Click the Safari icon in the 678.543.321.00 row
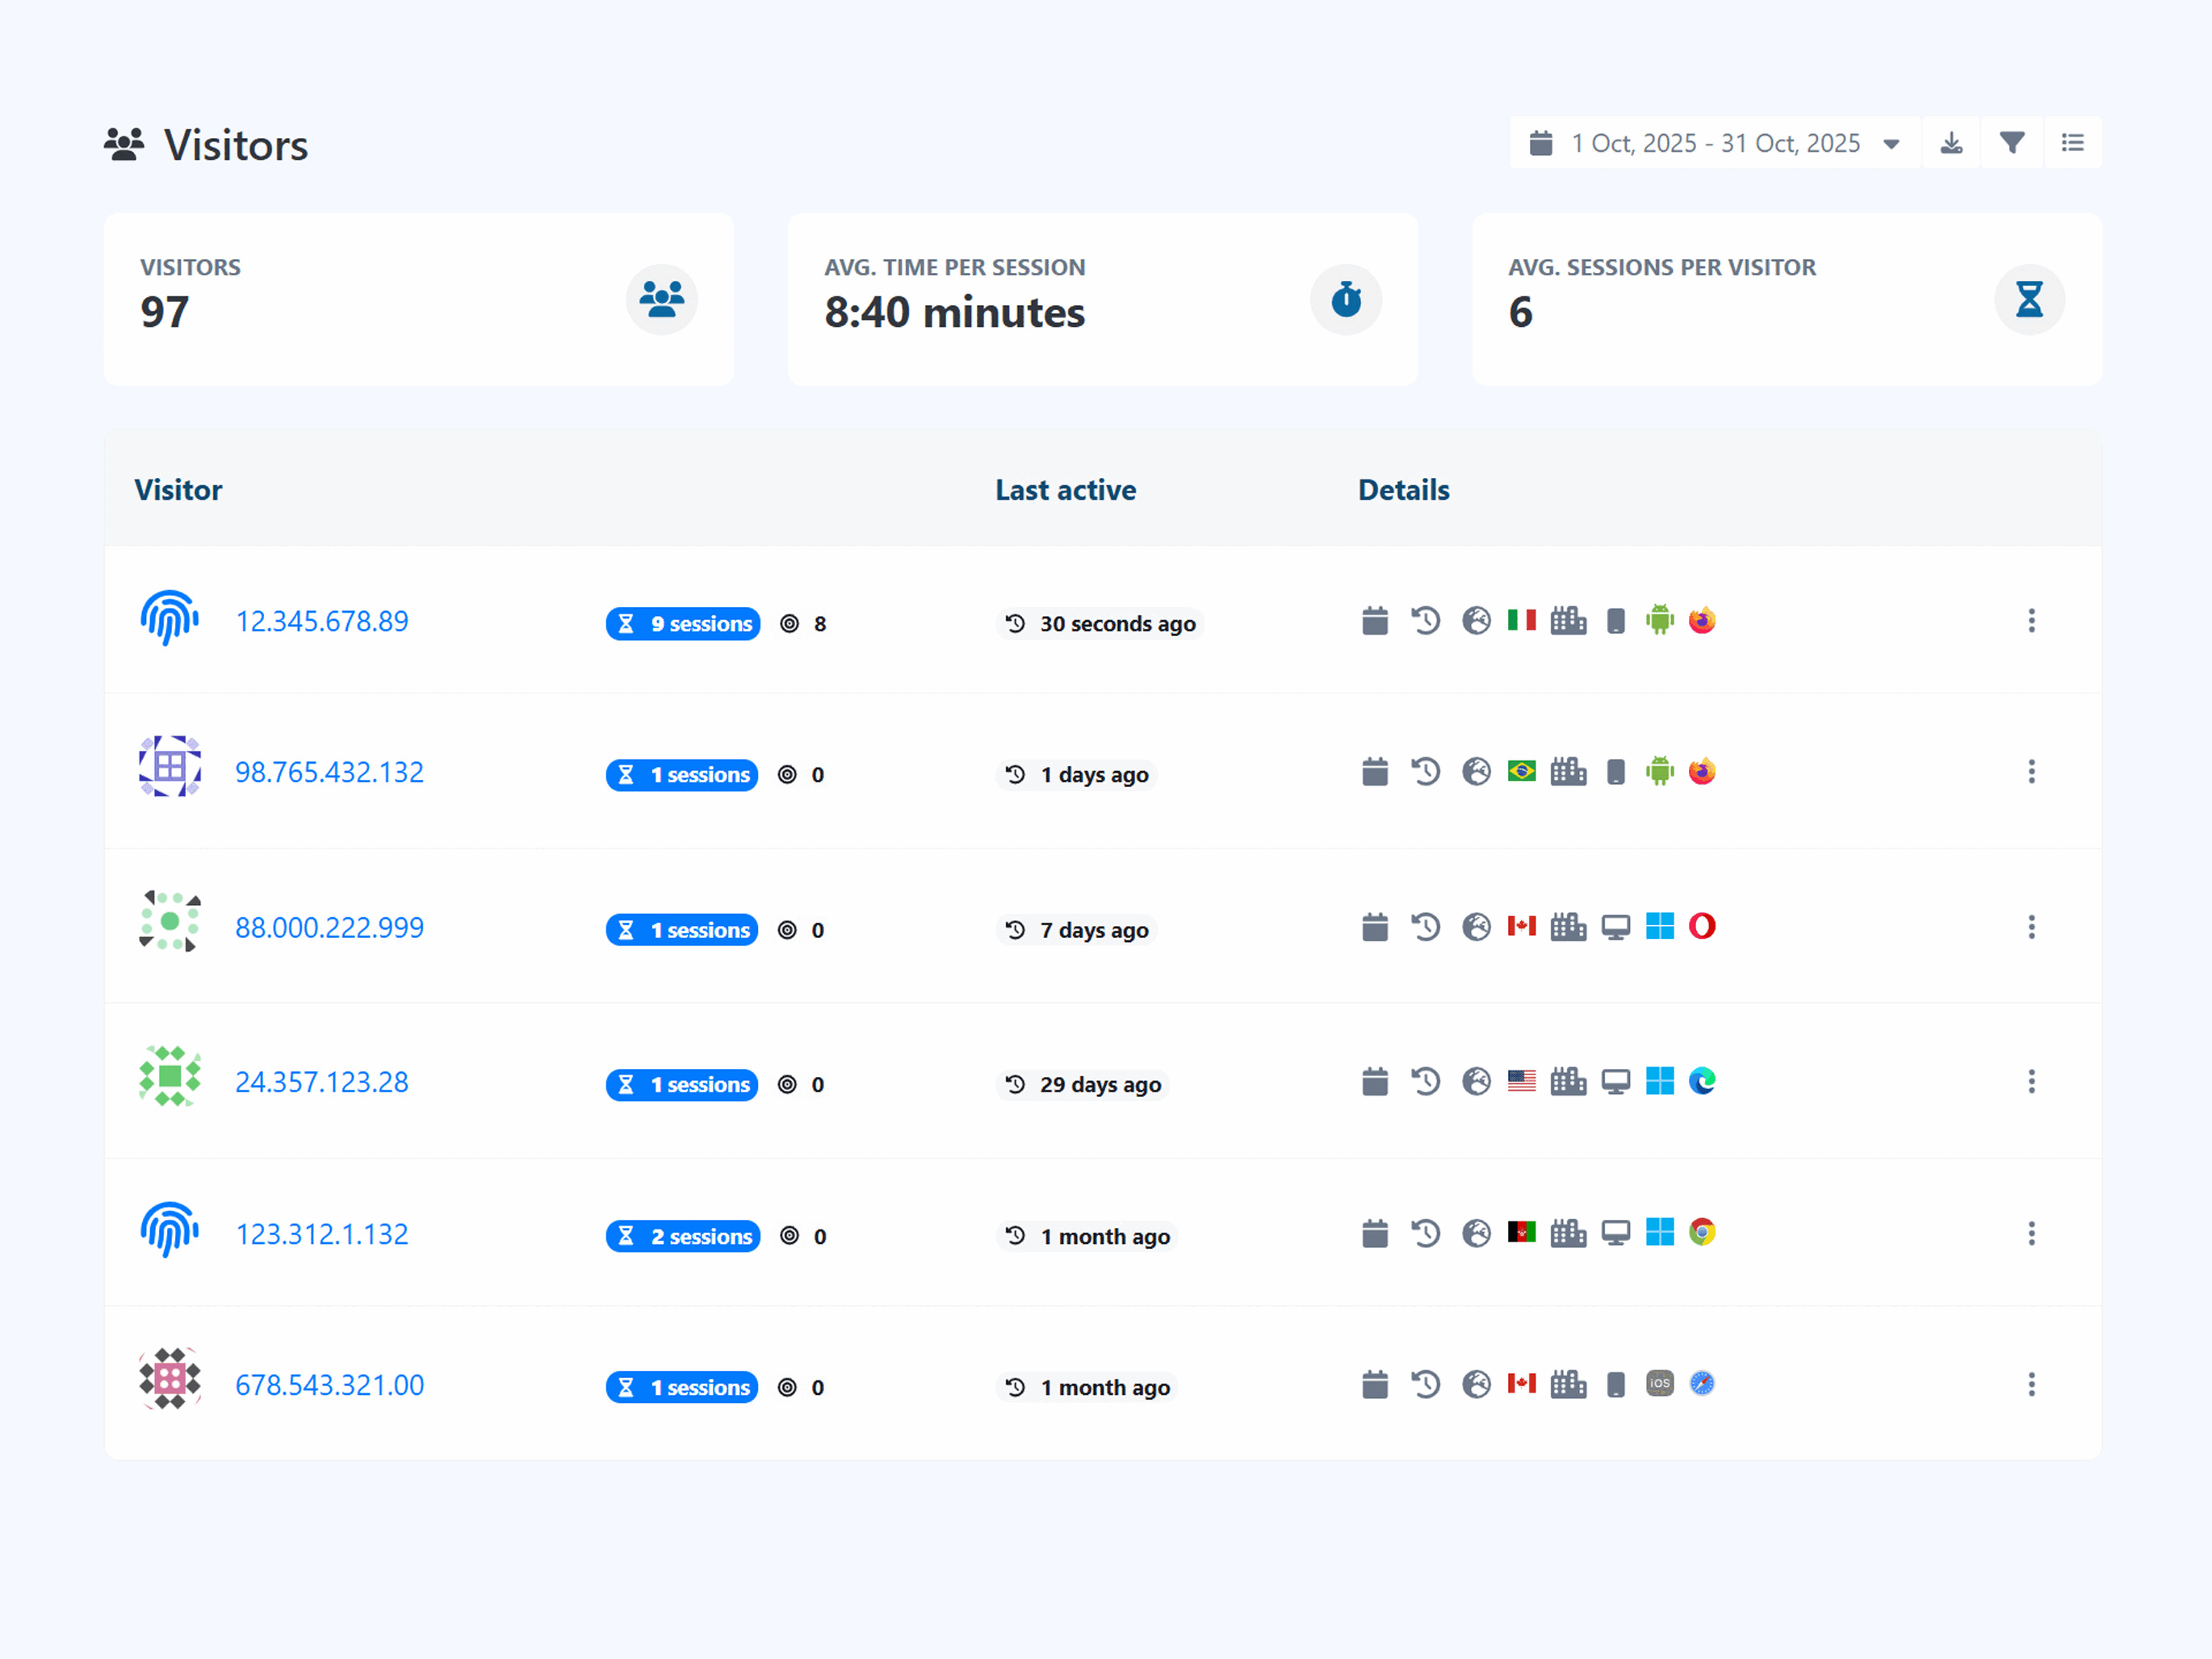2212x1659 pixels. point(1703,1384)
